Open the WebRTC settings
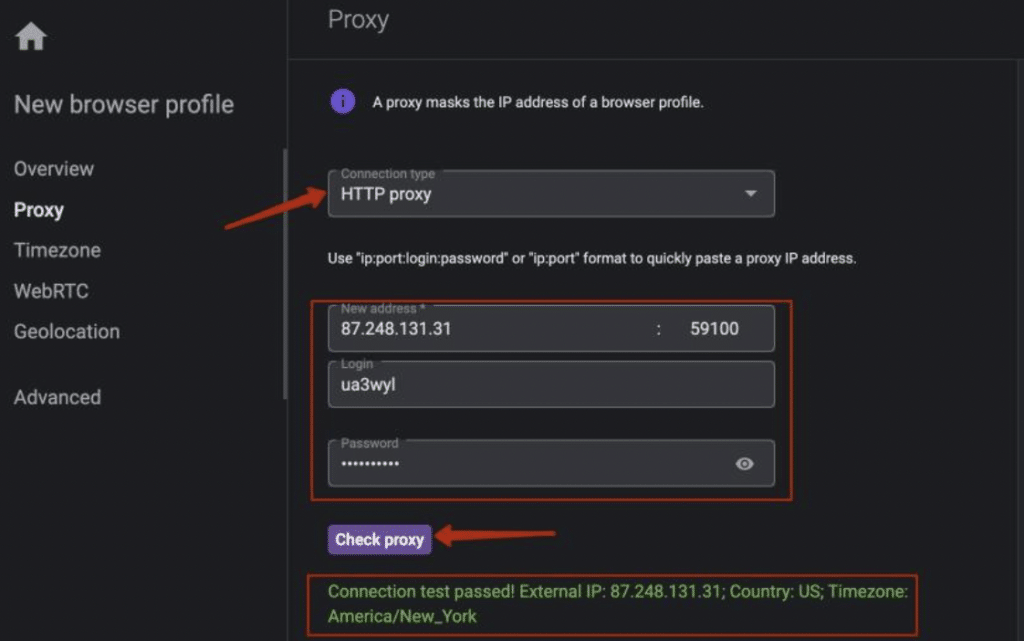Viewport: 1024px width, 641px height. pos(51,291)
